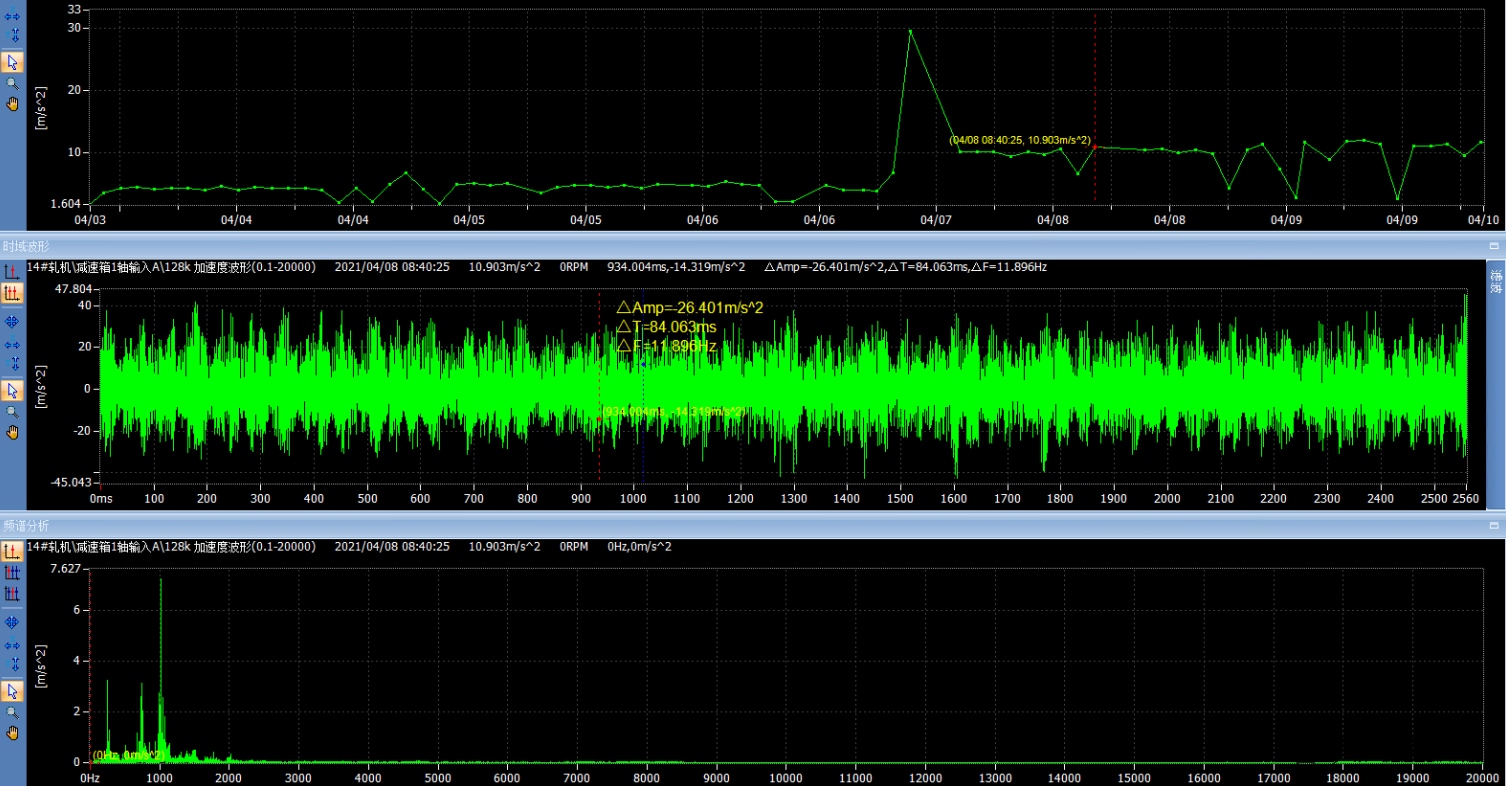
Task: Open the vertical side tab right of waveform
Action: pos(1496,282)
